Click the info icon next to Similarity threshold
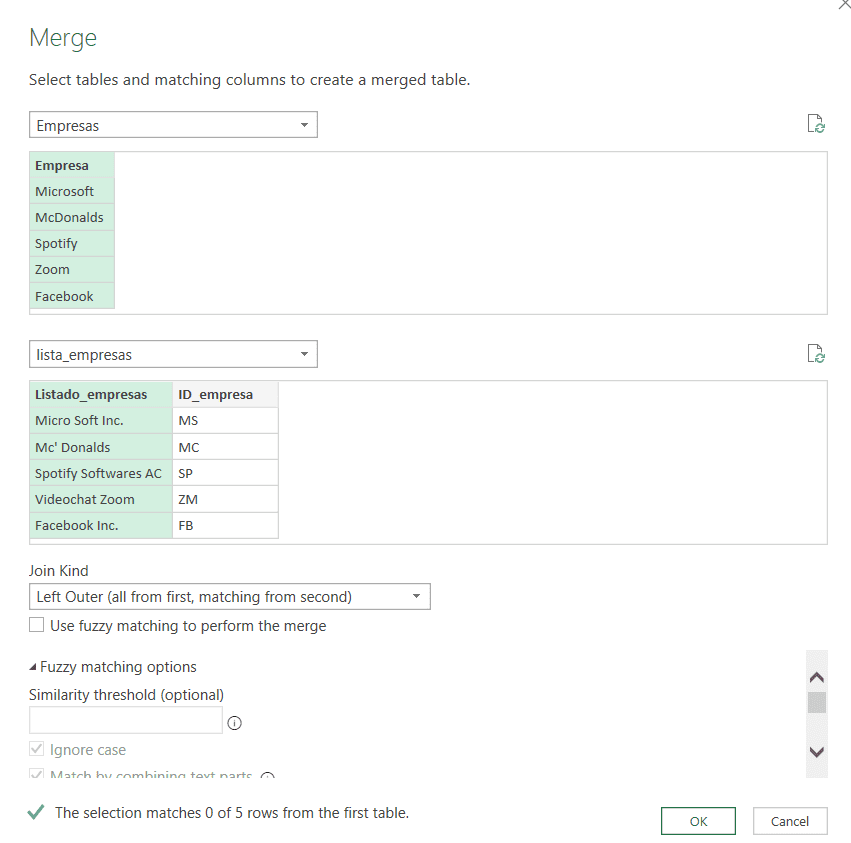This screenshot has width=851, height=843. click(234, 722)
